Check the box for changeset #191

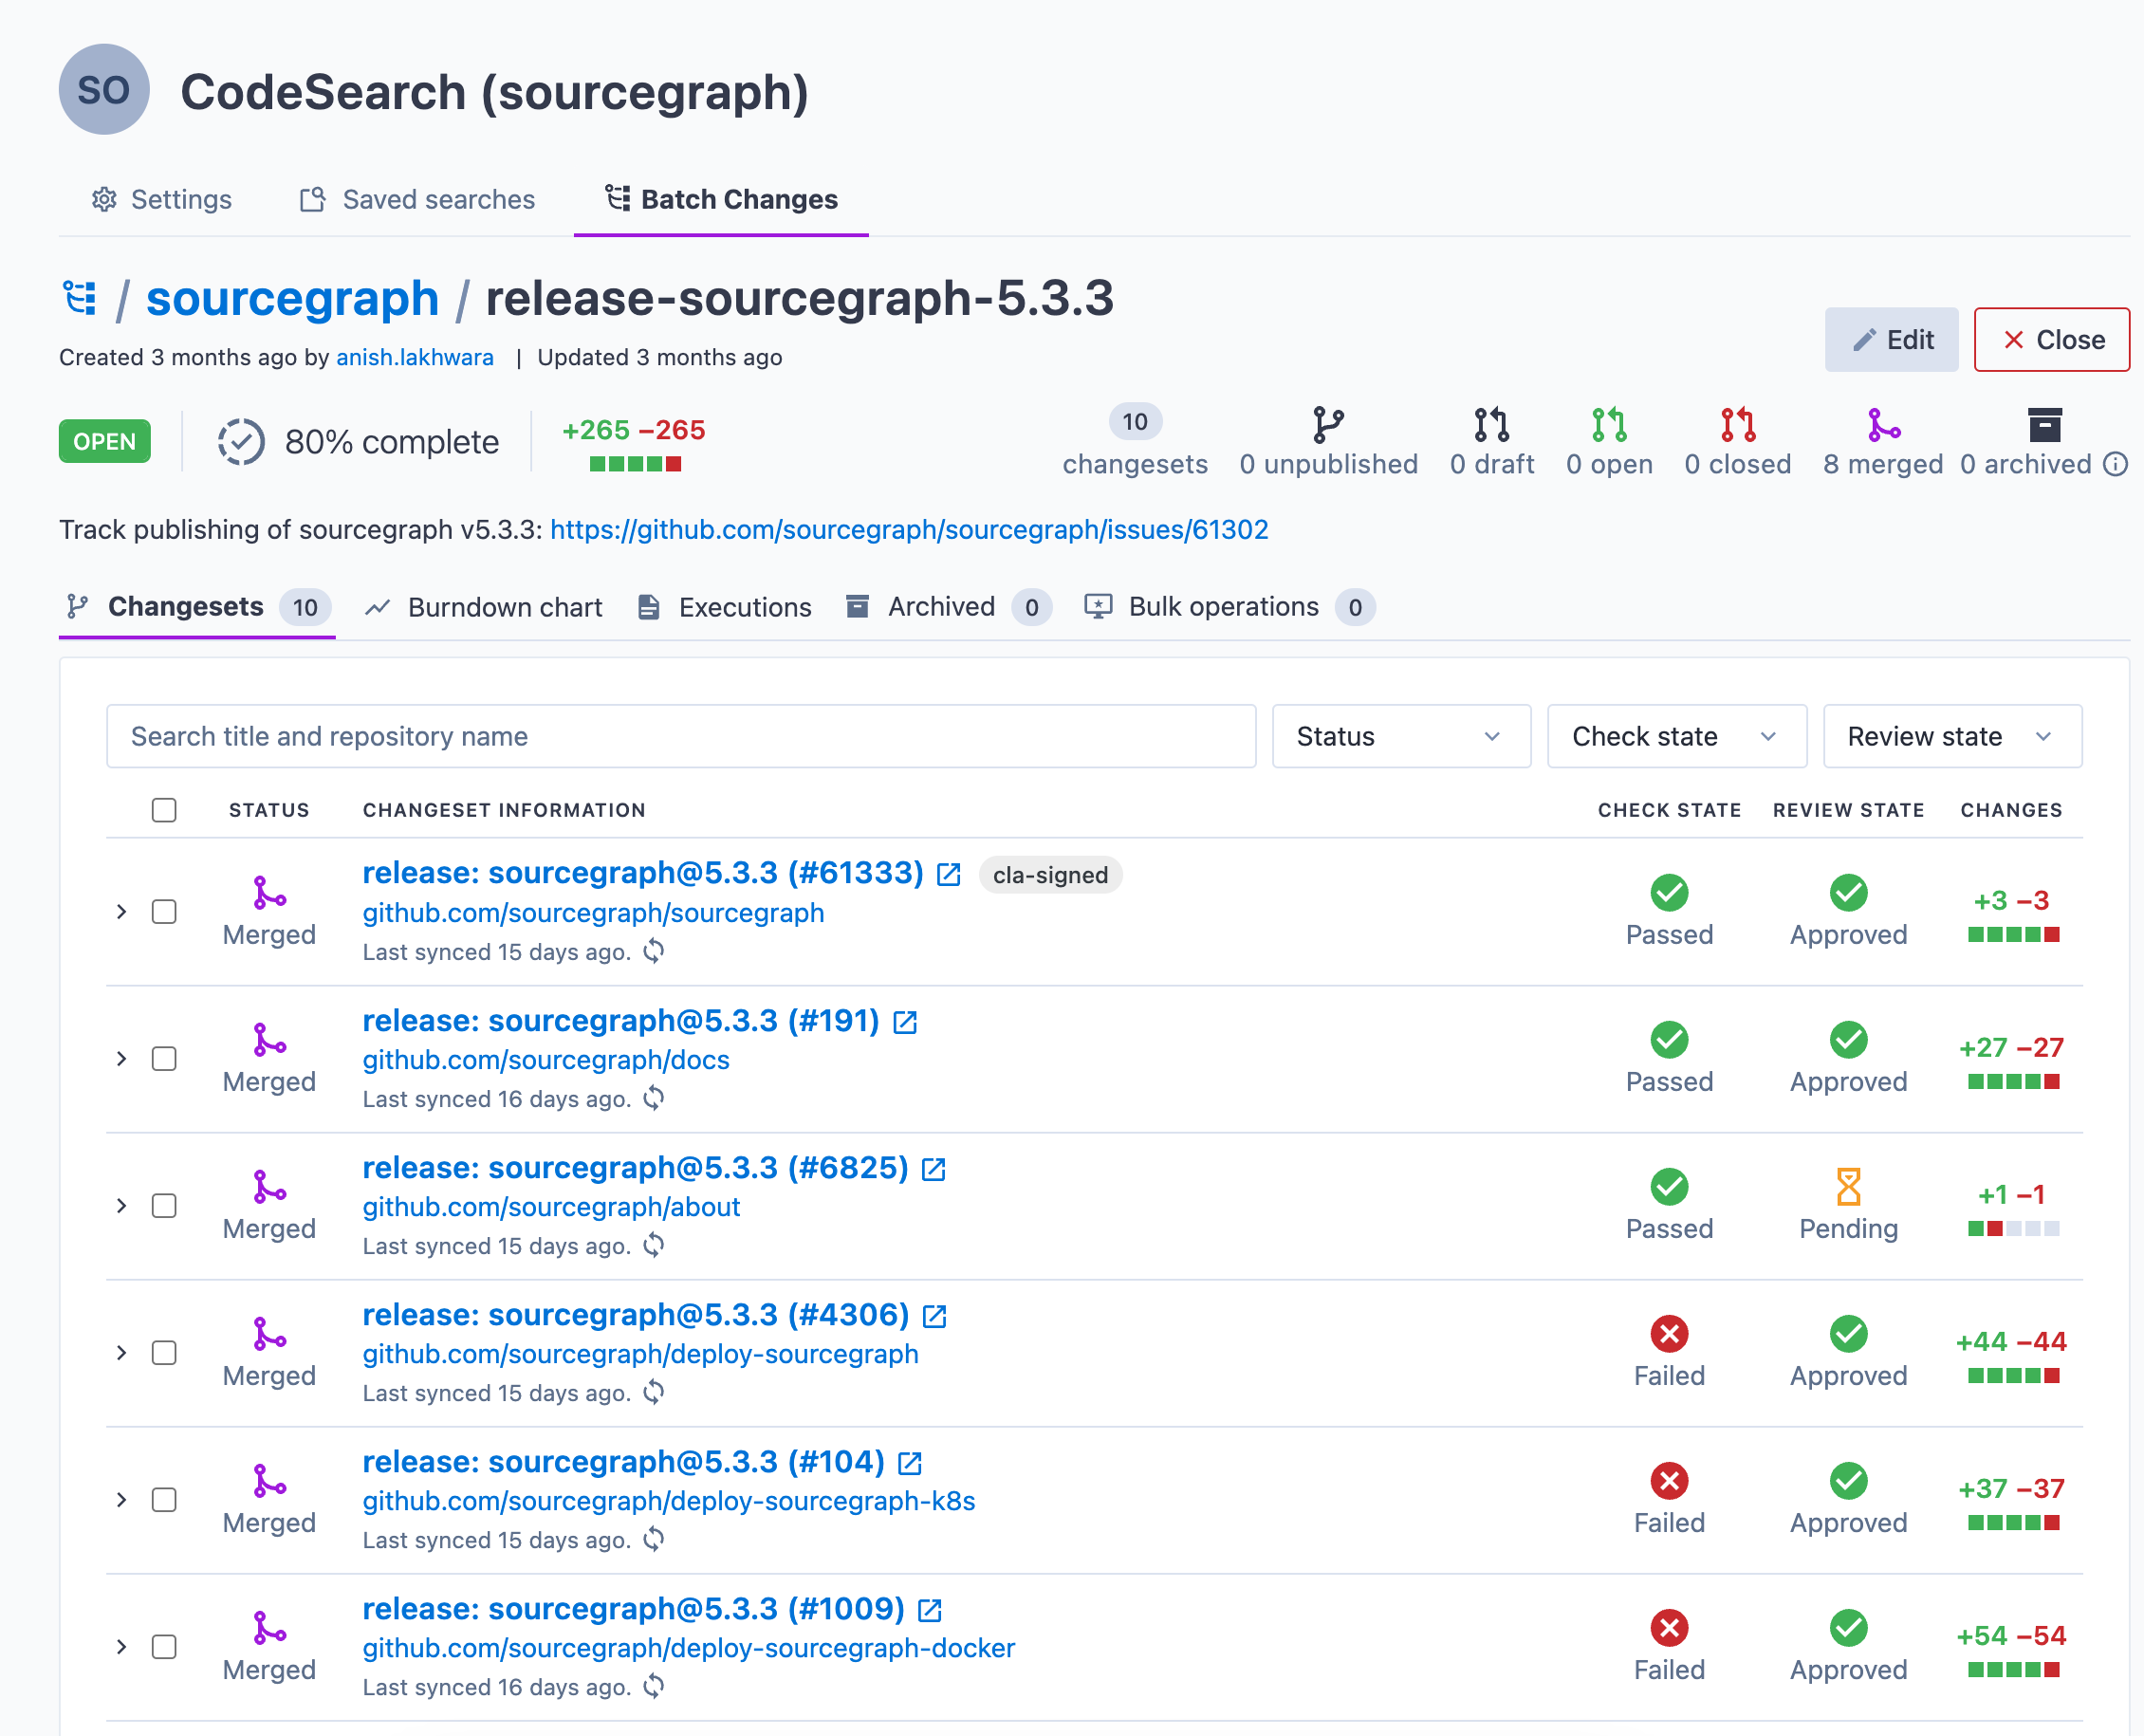pyautogui.click(x=164, y=1058)
